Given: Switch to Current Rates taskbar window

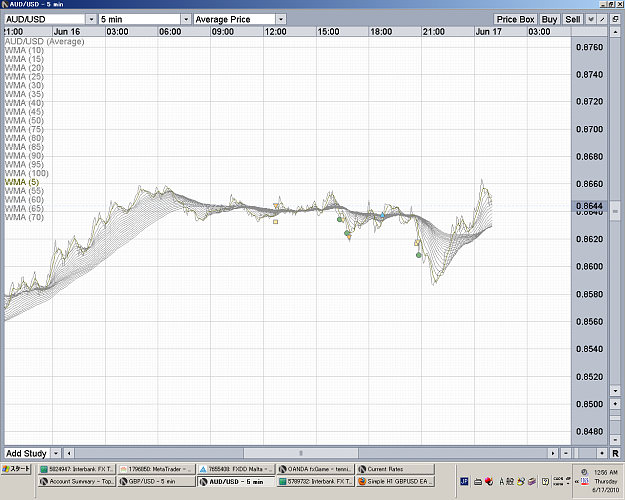Looking at the screenshot, I should click(395, 469).
